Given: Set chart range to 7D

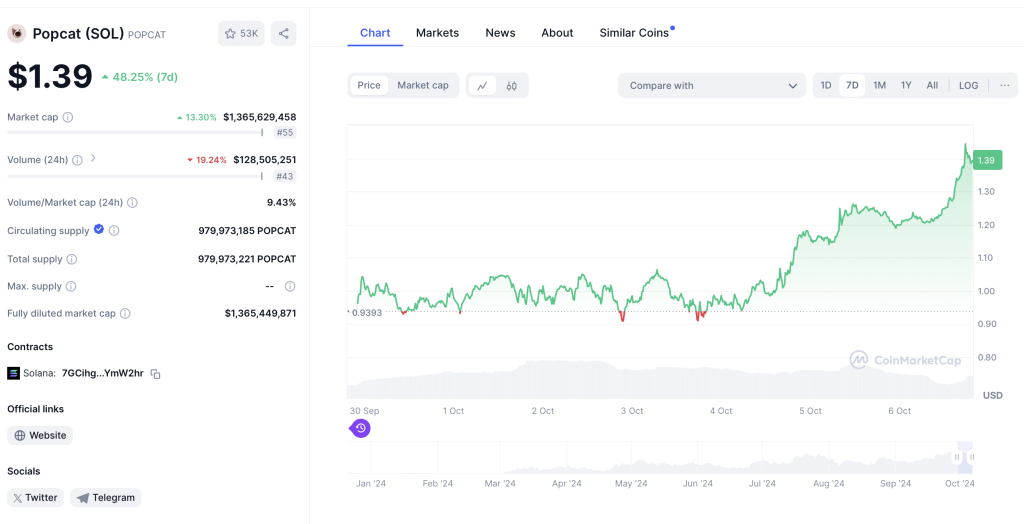Looking at the screenshot, I should pyautogui.click(x=852, y=86).
